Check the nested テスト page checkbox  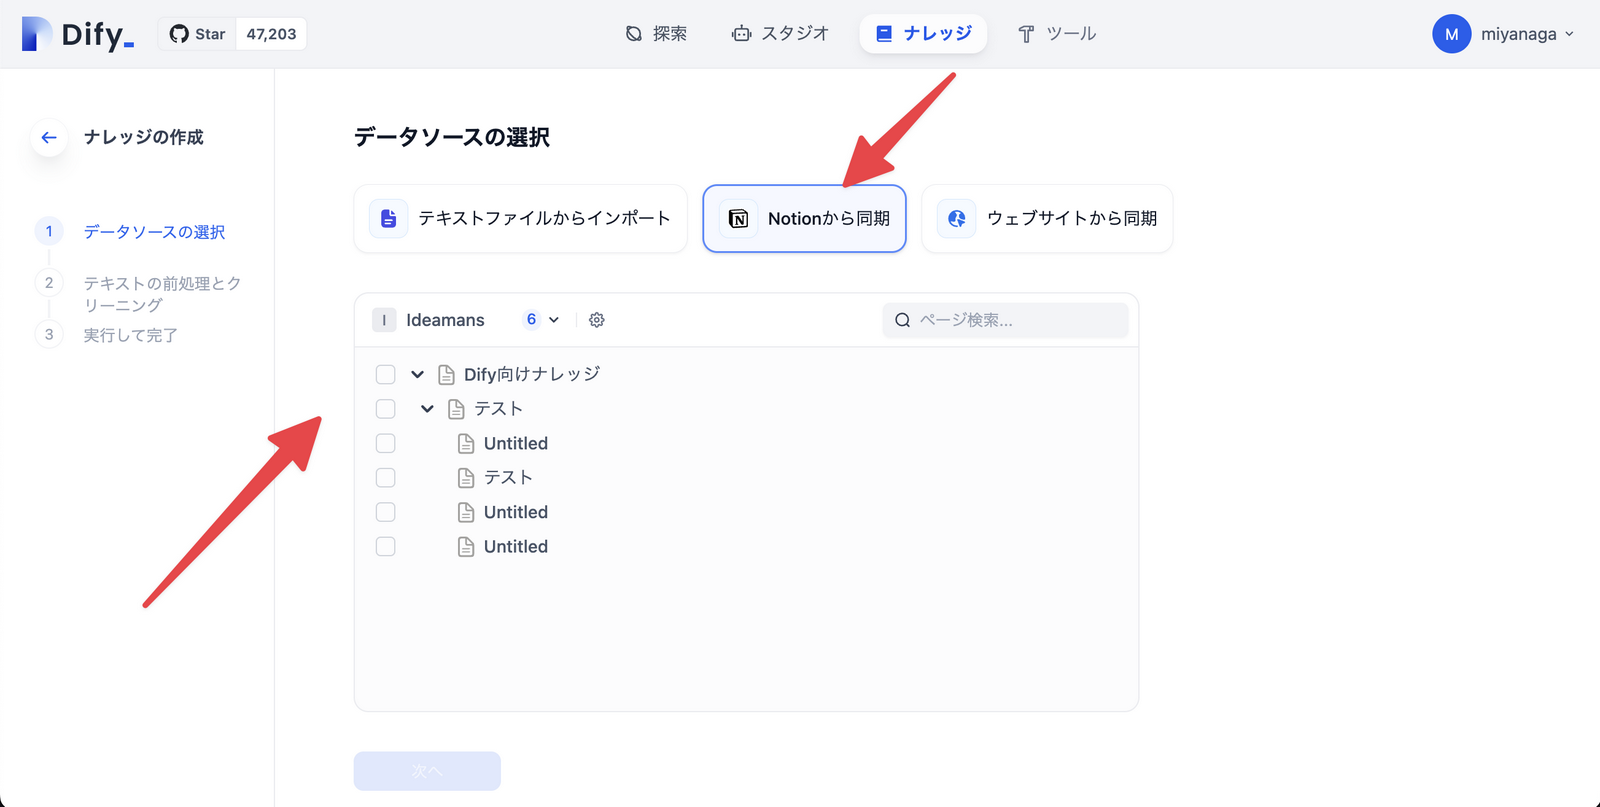385,478
